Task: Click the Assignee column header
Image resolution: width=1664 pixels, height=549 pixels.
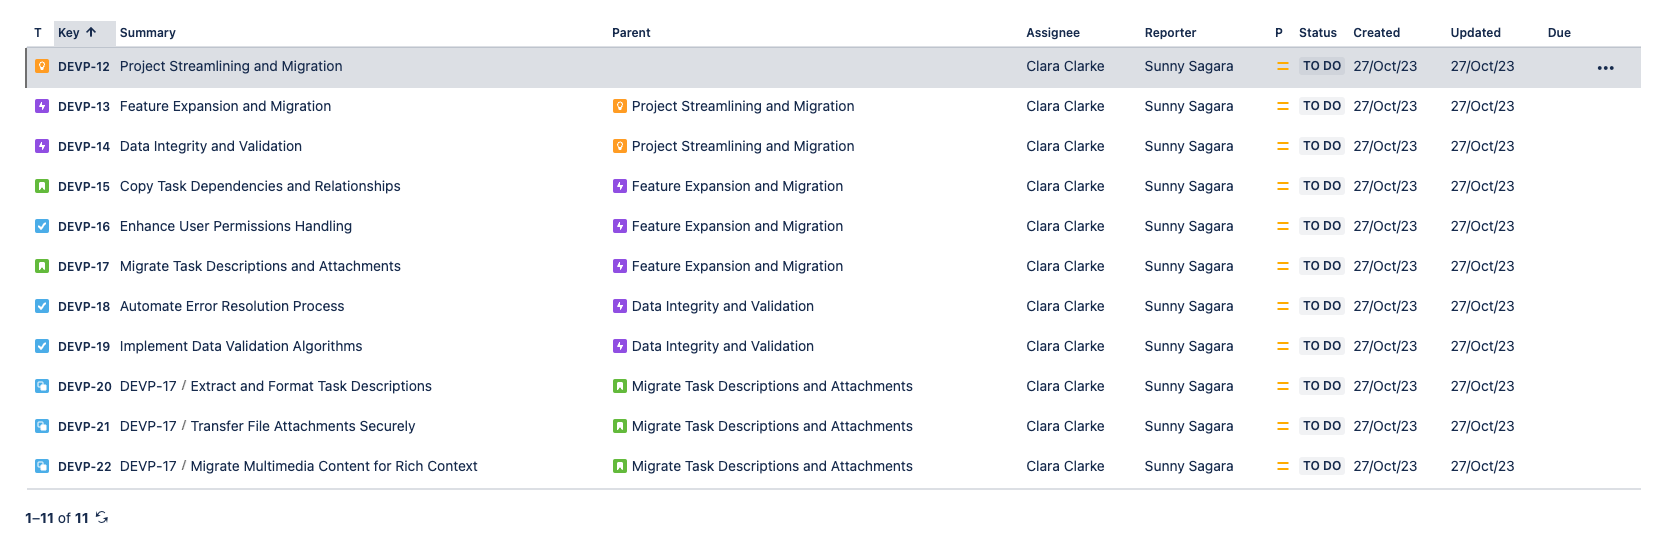Action: (x=1052, y=33)
